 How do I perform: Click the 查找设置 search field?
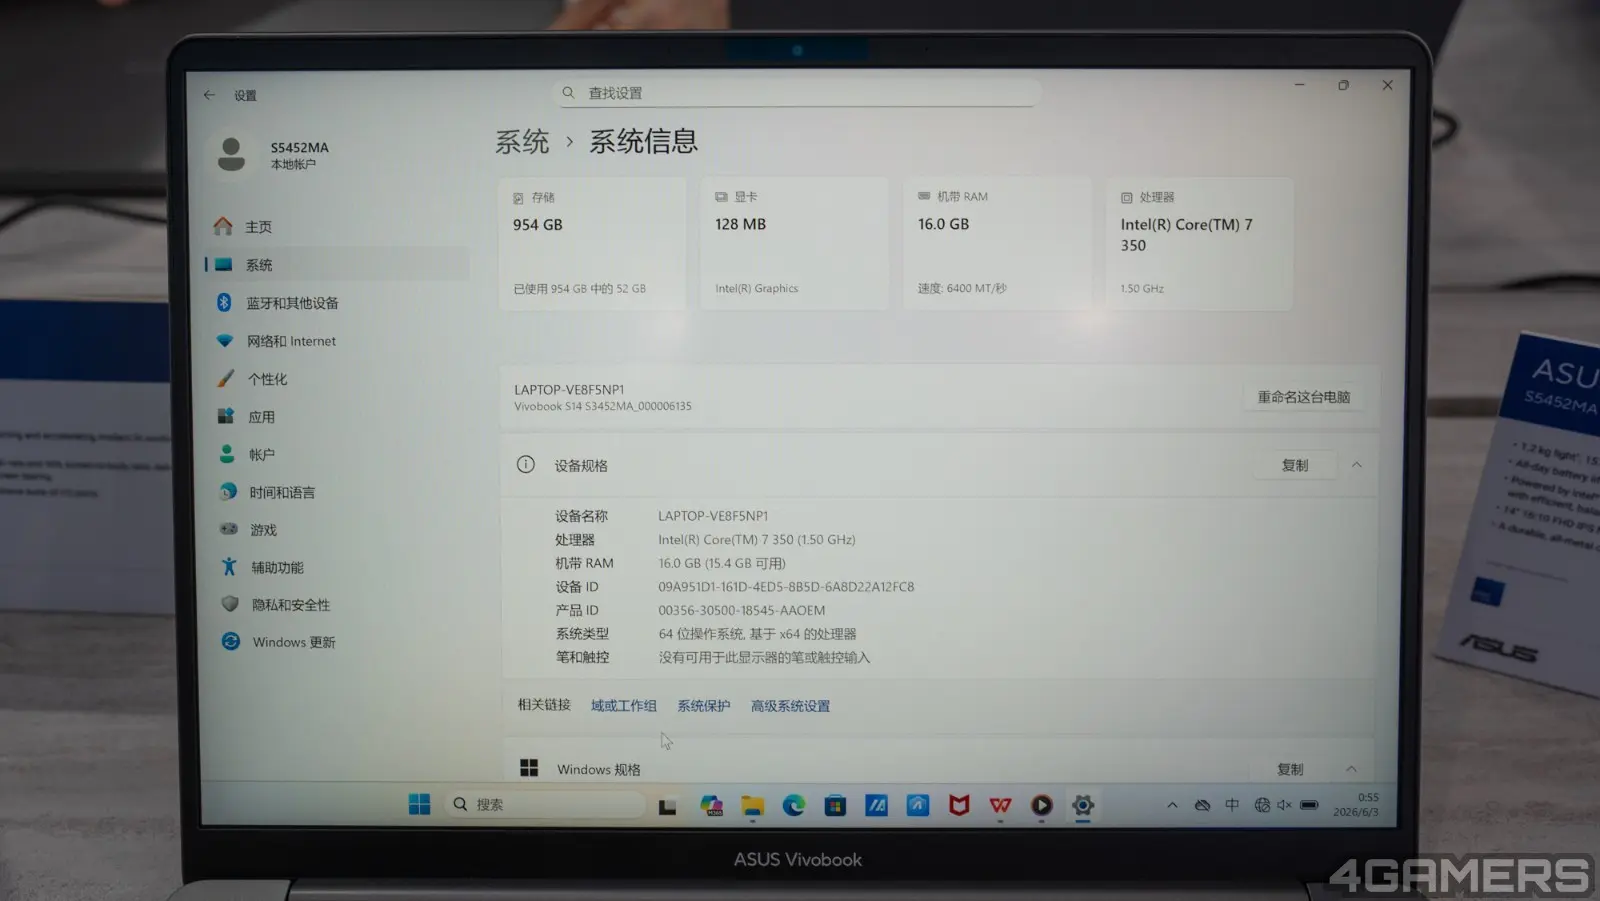(797, 93)
